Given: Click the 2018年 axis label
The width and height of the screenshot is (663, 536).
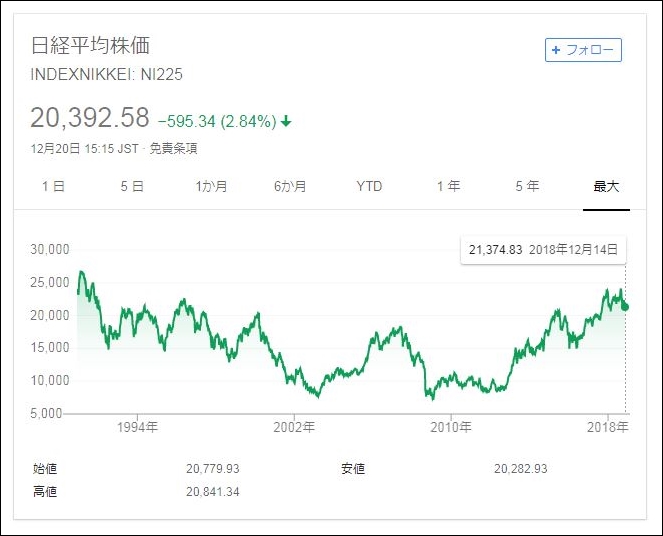Looking at the screenshot, I should pos(608,427).
